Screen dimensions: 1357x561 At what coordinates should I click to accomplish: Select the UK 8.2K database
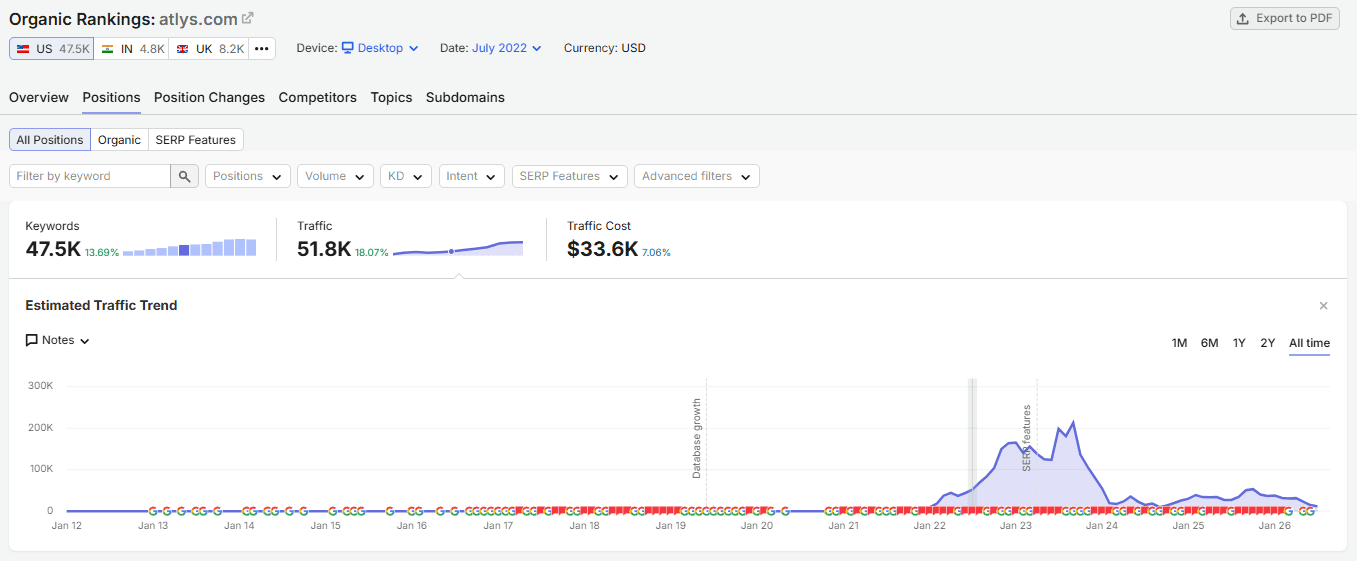(209, 49)
